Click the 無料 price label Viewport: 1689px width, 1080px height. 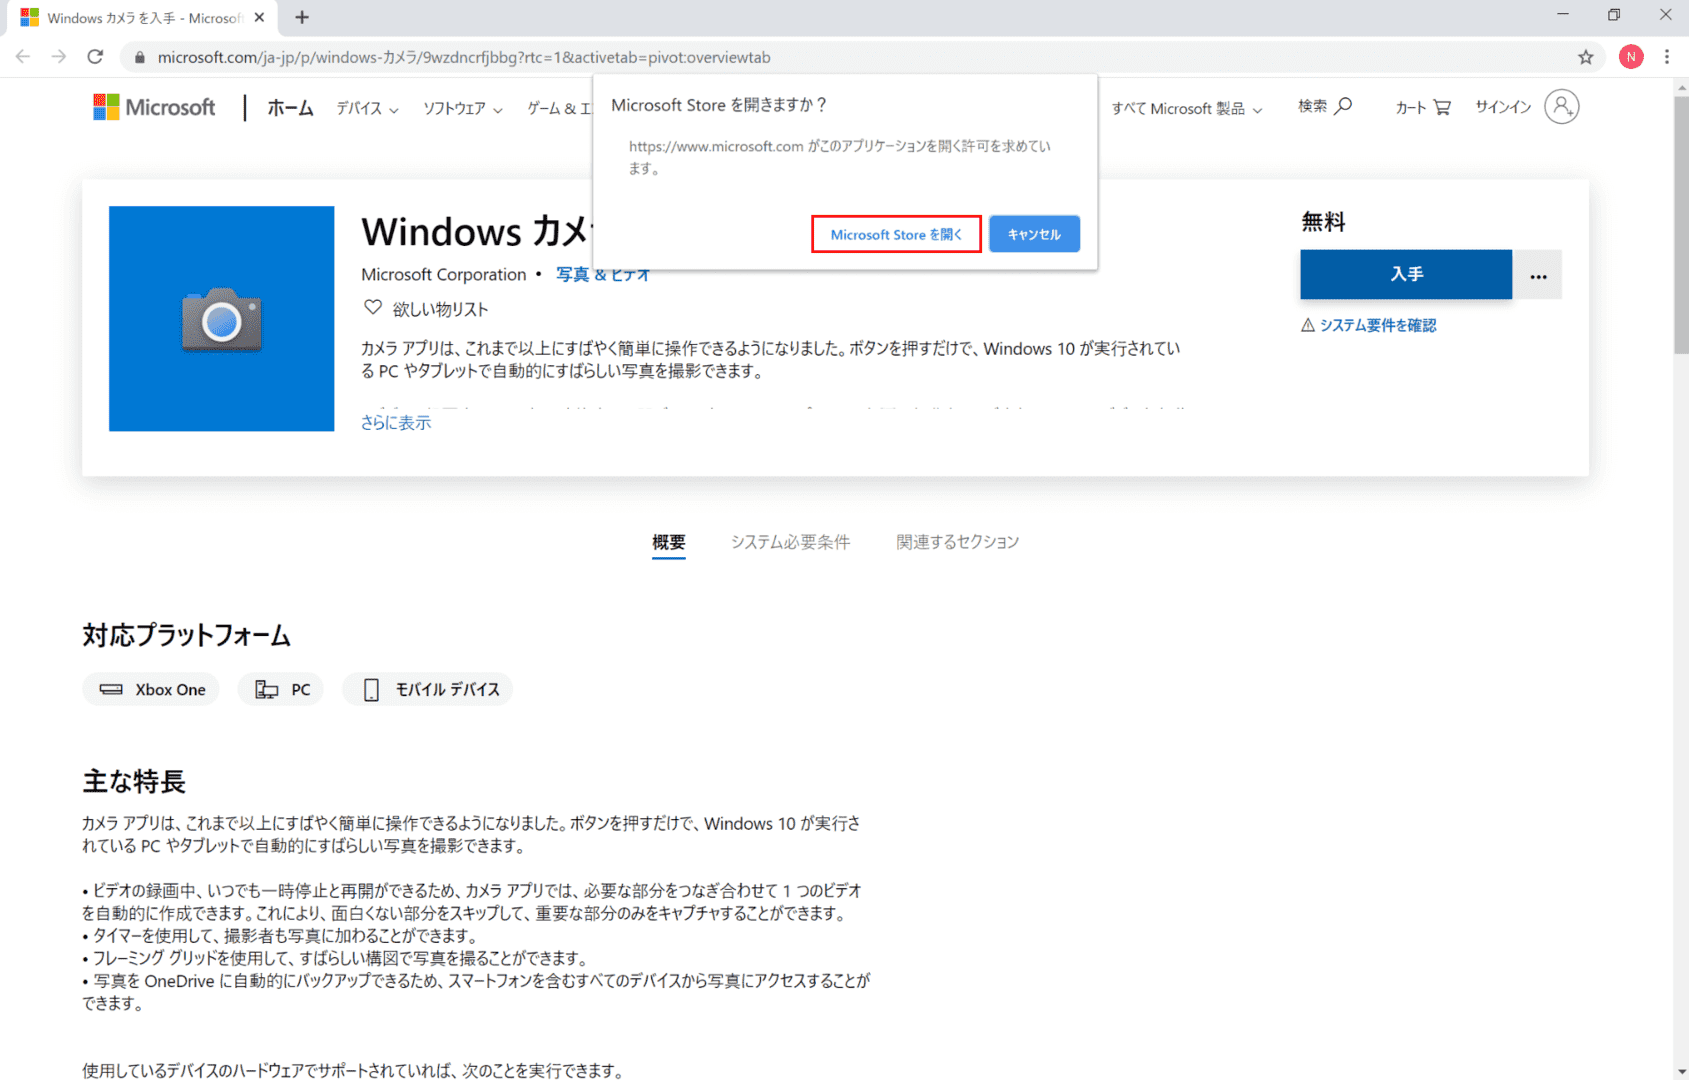tap(1323, 222)
